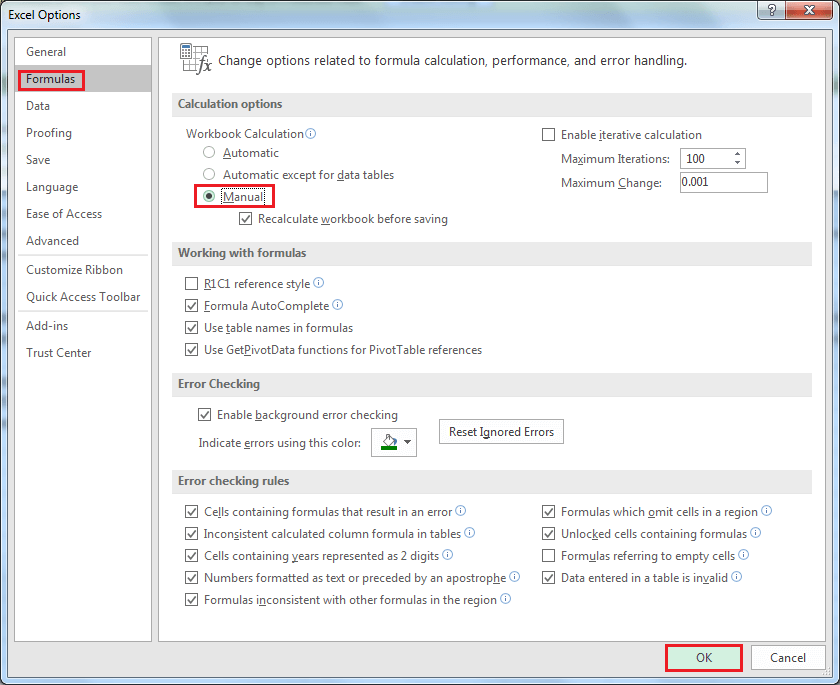Image resolution: width=840 pixels, height=685 pixels.
Task: Click the Help question mark button
Action: 771,10
